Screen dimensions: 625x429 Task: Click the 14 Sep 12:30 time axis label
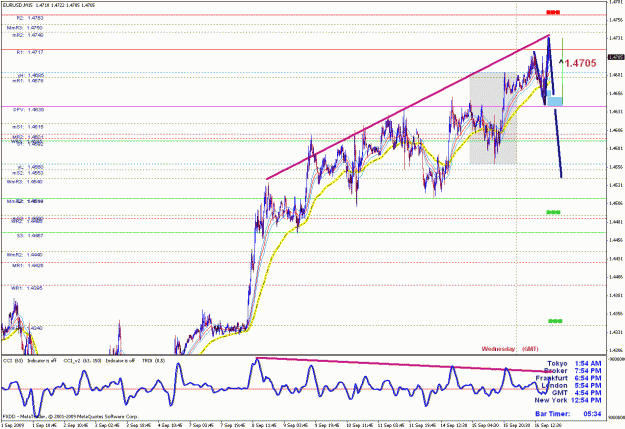454,425
